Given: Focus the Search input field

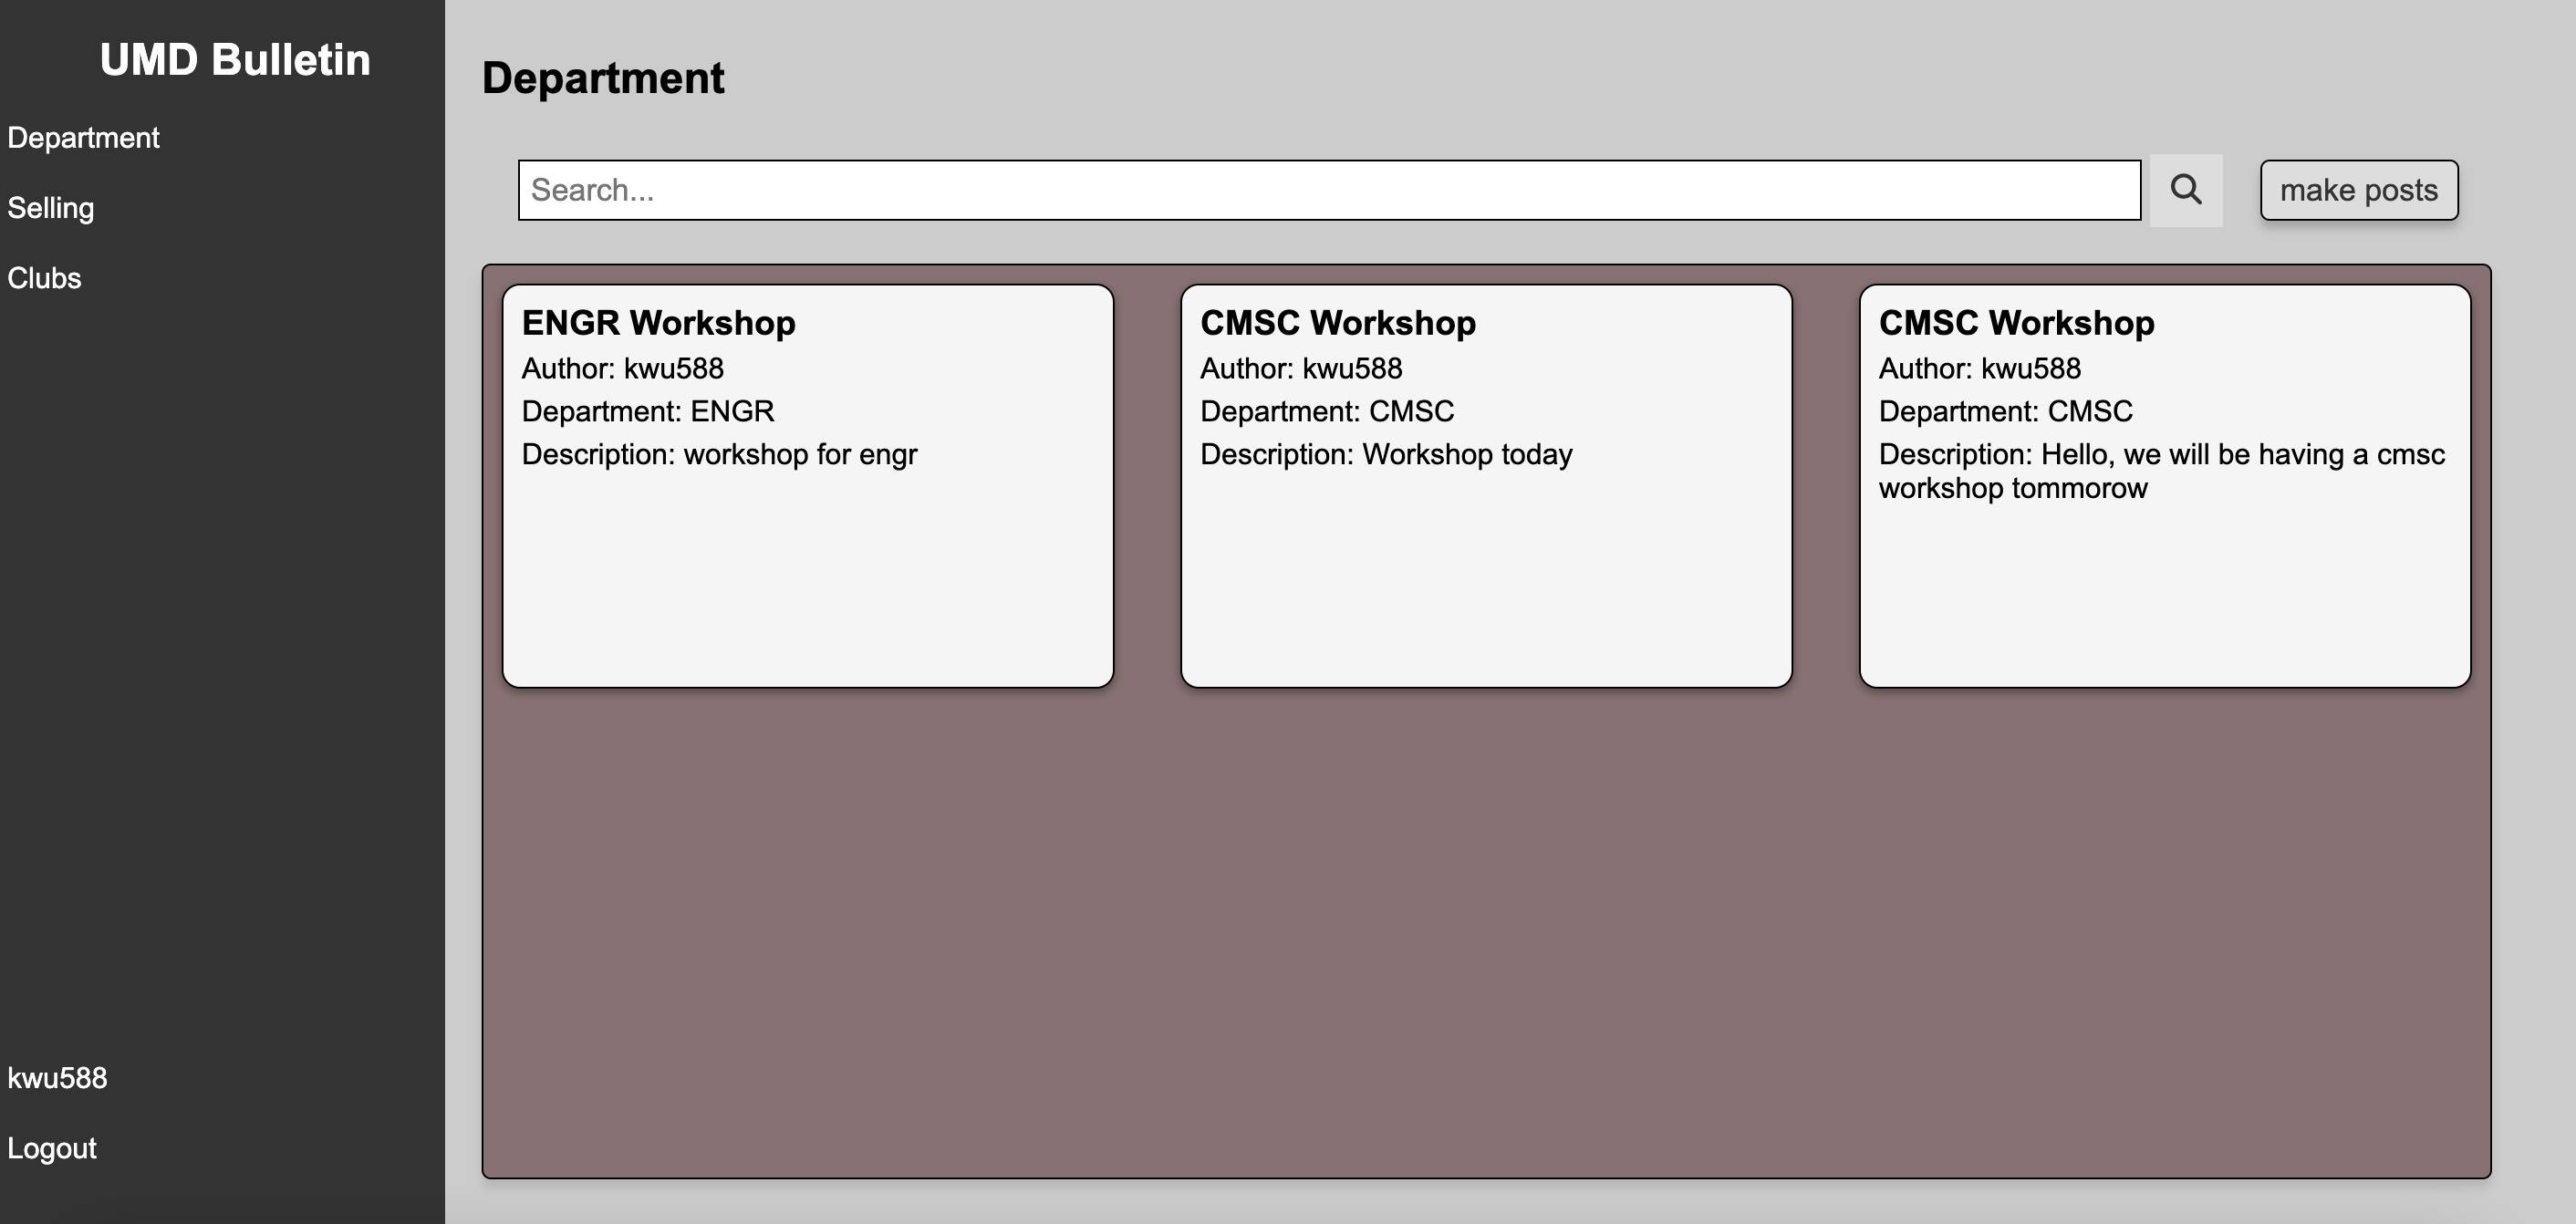Looking at the screenshot, I should 1328,190.
